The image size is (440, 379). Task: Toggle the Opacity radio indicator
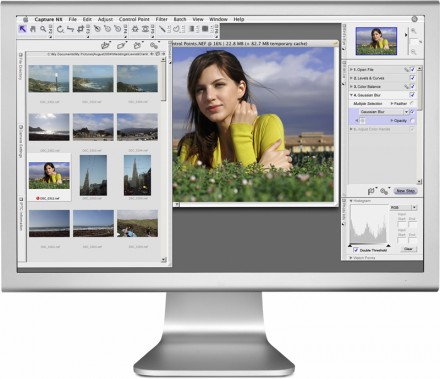pos(412,121)
